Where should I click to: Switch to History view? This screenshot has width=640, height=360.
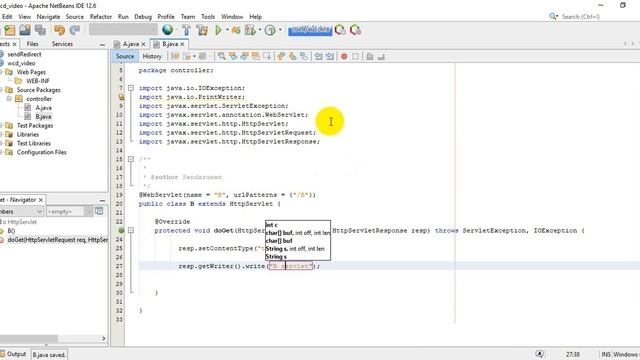pos(152,56)
